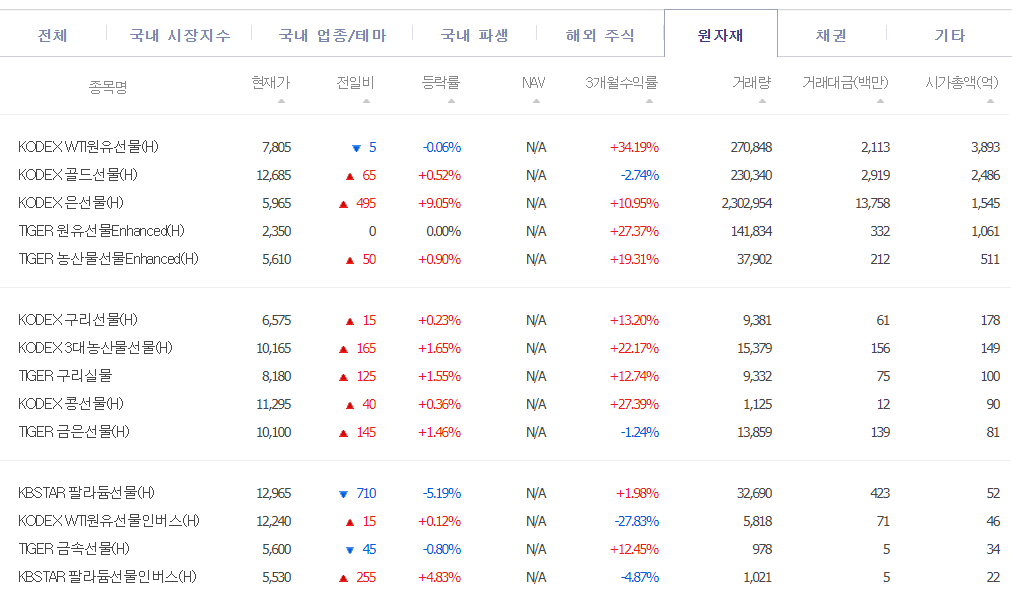Open TIGER 농산물선물Enhanced(H) page

(x=108, y=259)
